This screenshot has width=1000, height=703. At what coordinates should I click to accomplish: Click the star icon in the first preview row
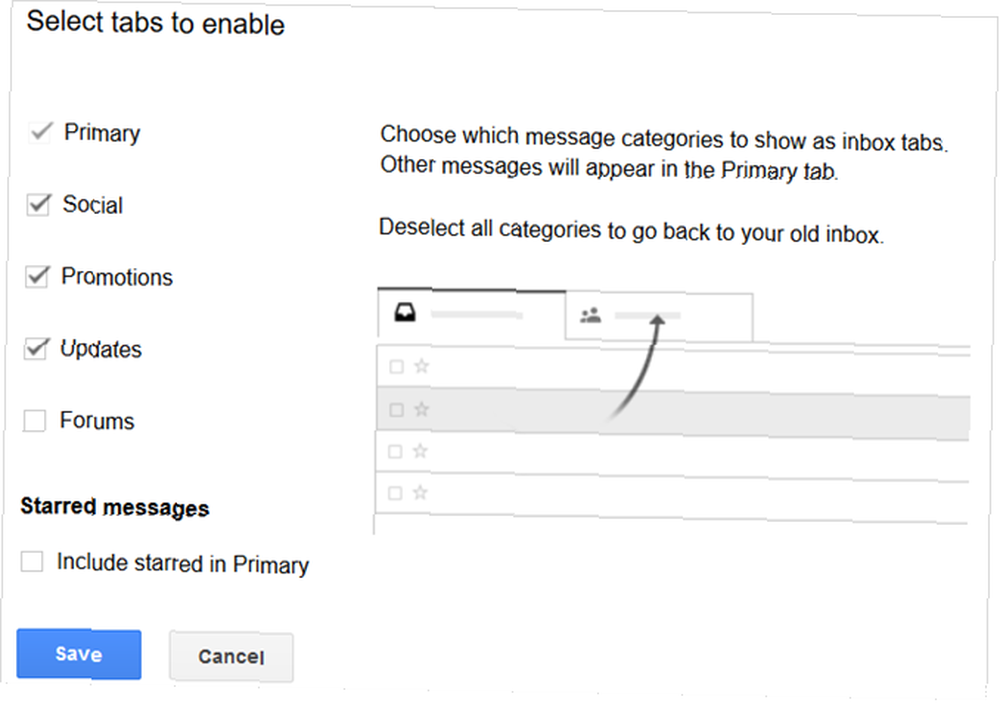coord(422,366)
